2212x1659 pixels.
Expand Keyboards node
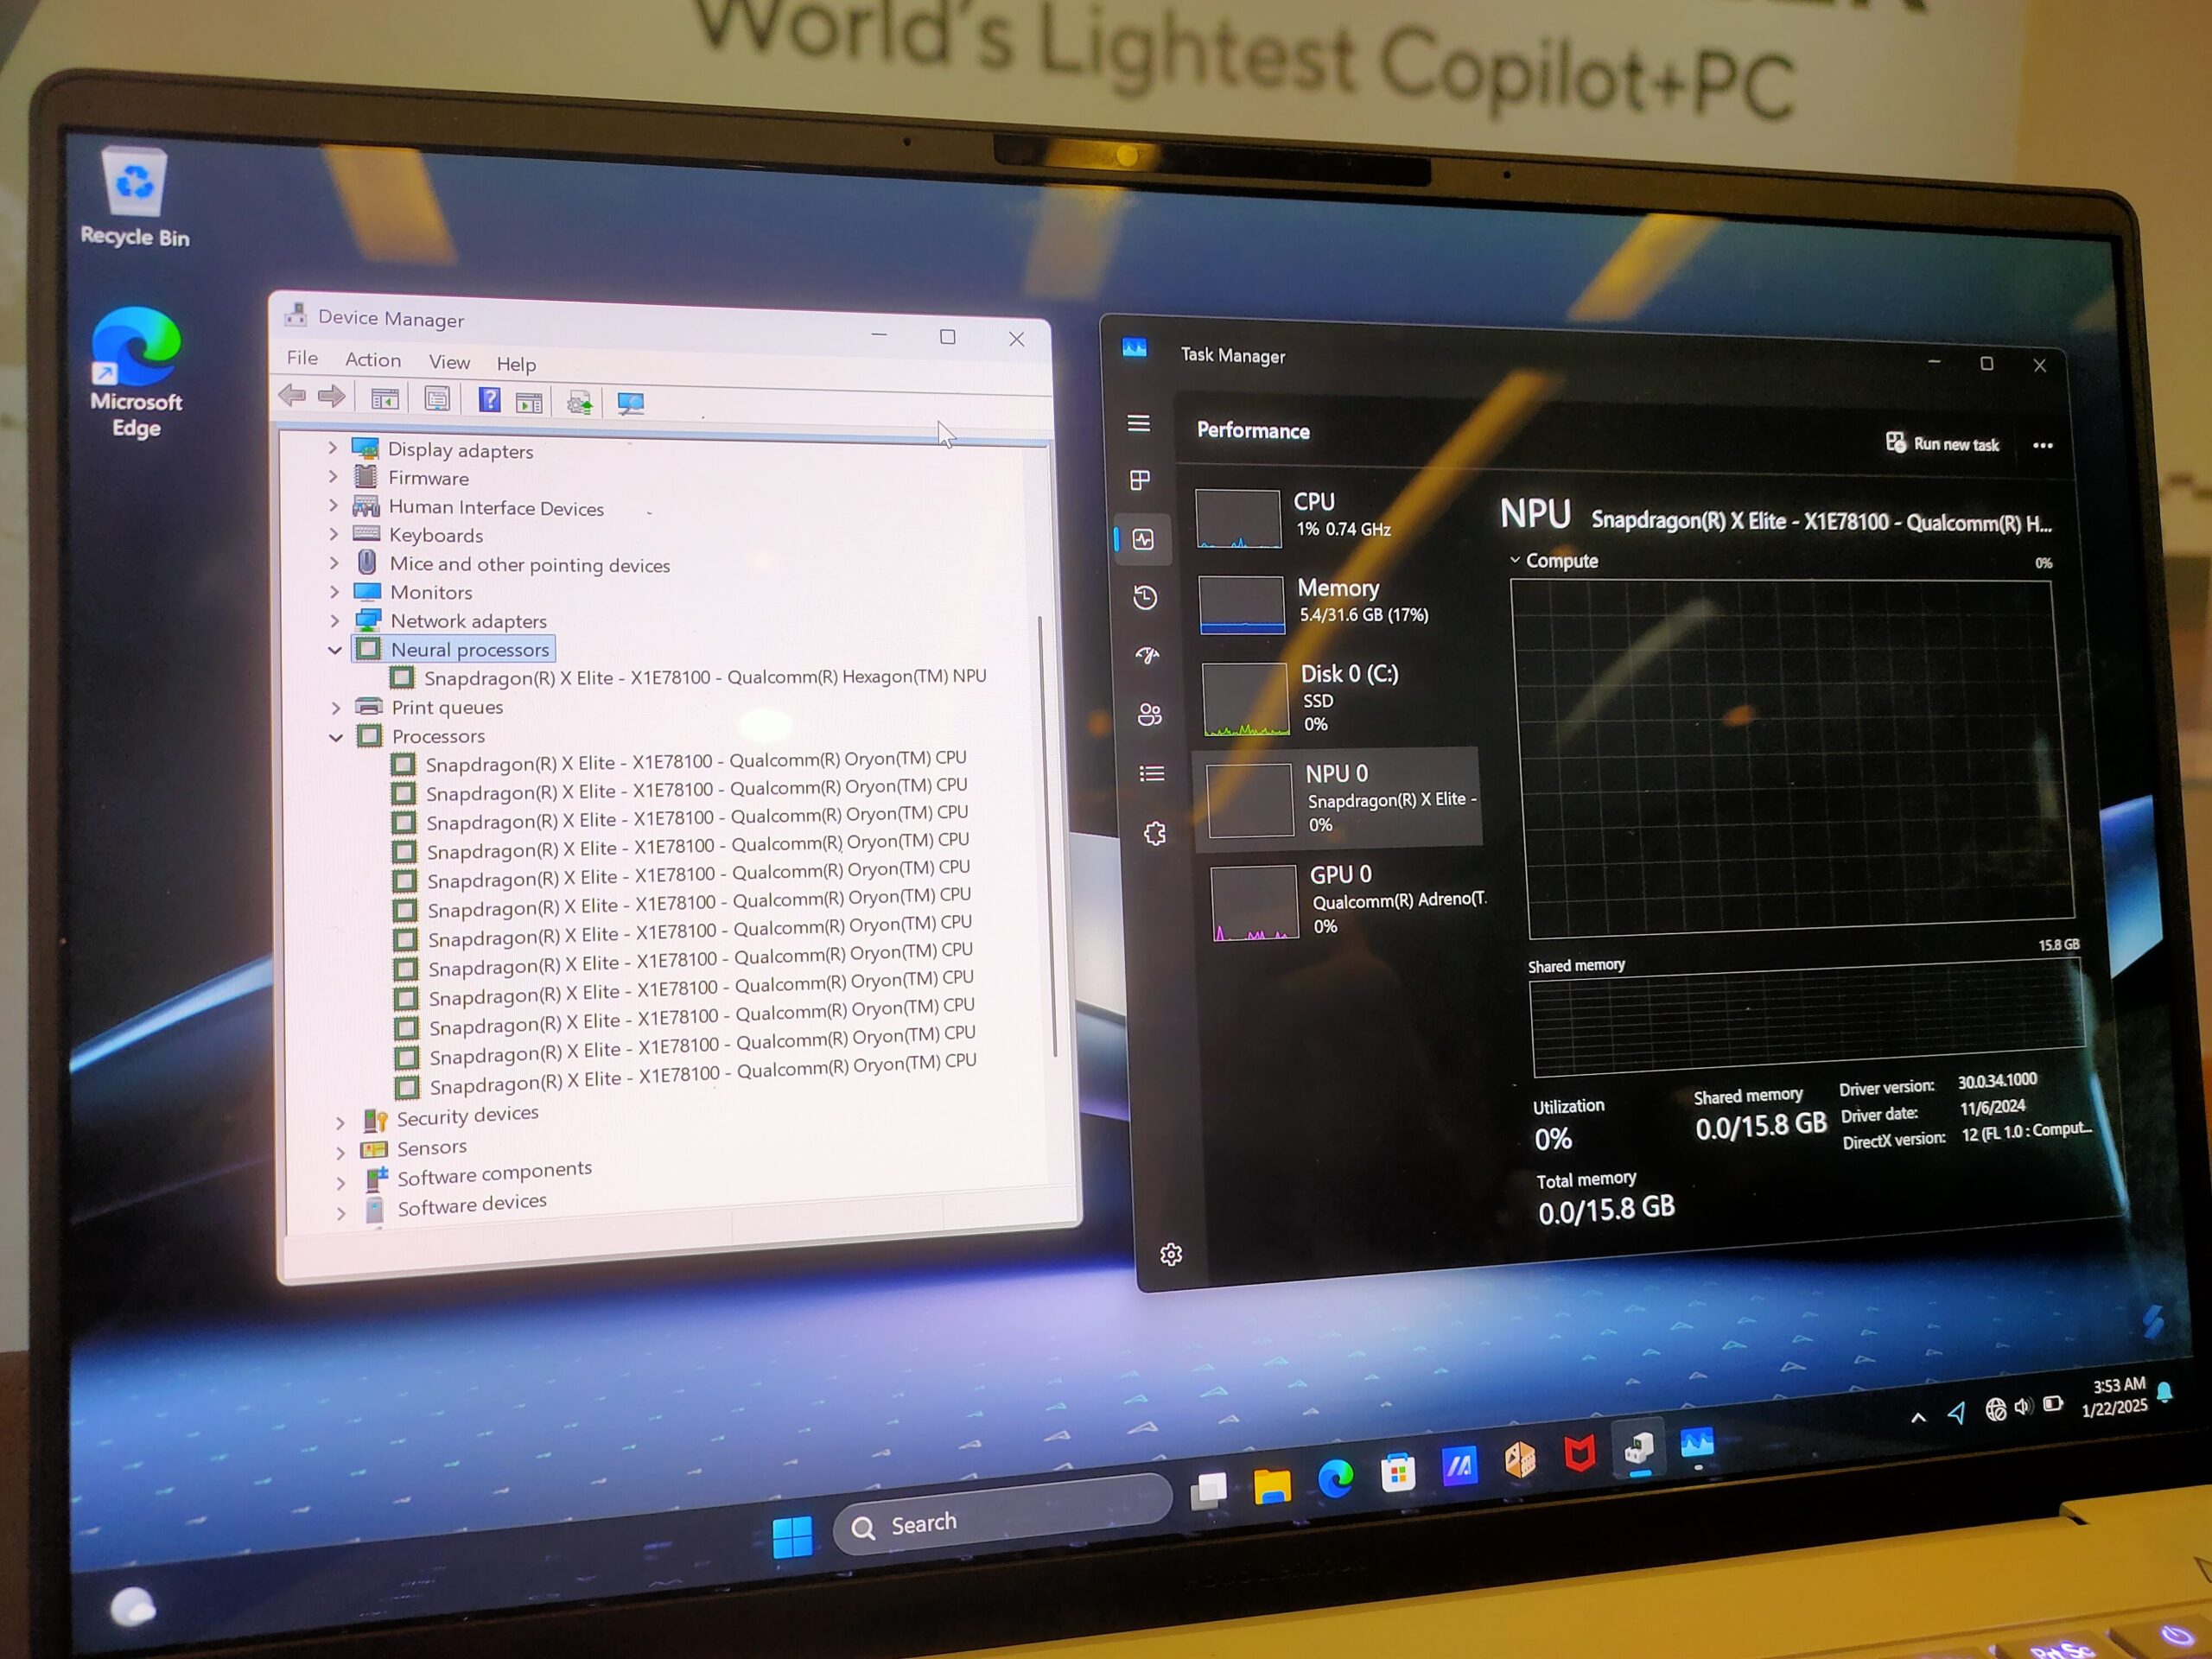tap(334, 534)
